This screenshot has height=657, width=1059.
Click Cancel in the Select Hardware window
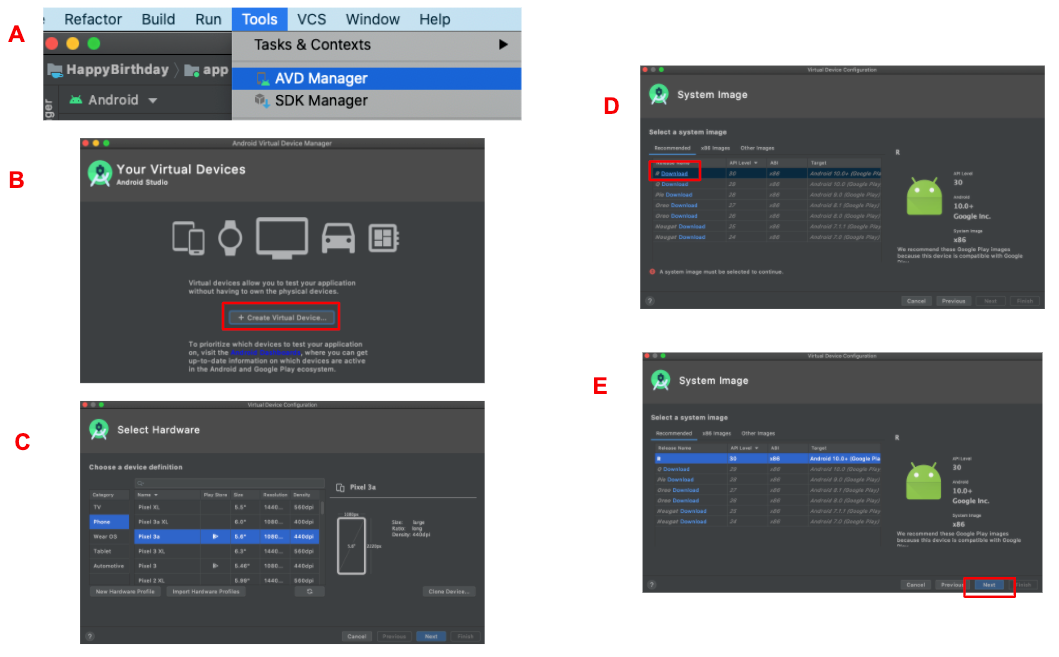pos(357,636)
